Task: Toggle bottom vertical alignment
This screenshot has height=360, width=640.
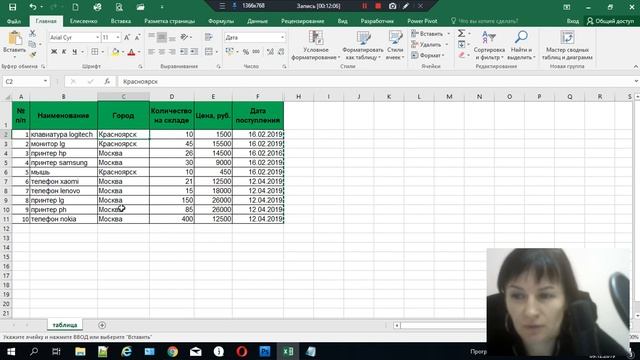Action: coord(172,38)
